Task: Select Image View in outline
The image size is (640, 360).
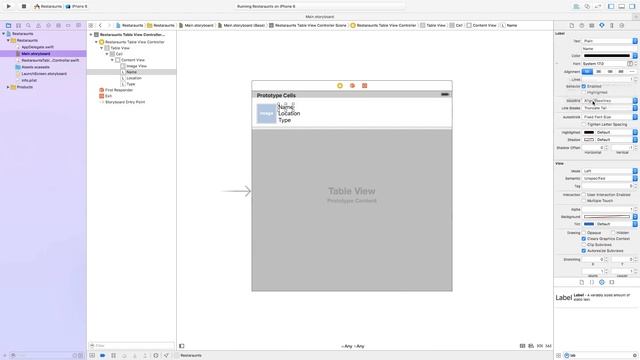Action: [x=136, y=66]
